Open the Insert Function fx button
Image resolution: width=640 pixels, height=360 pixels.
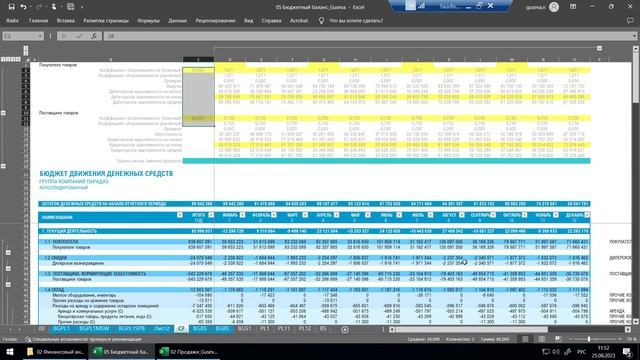point(93,36)
